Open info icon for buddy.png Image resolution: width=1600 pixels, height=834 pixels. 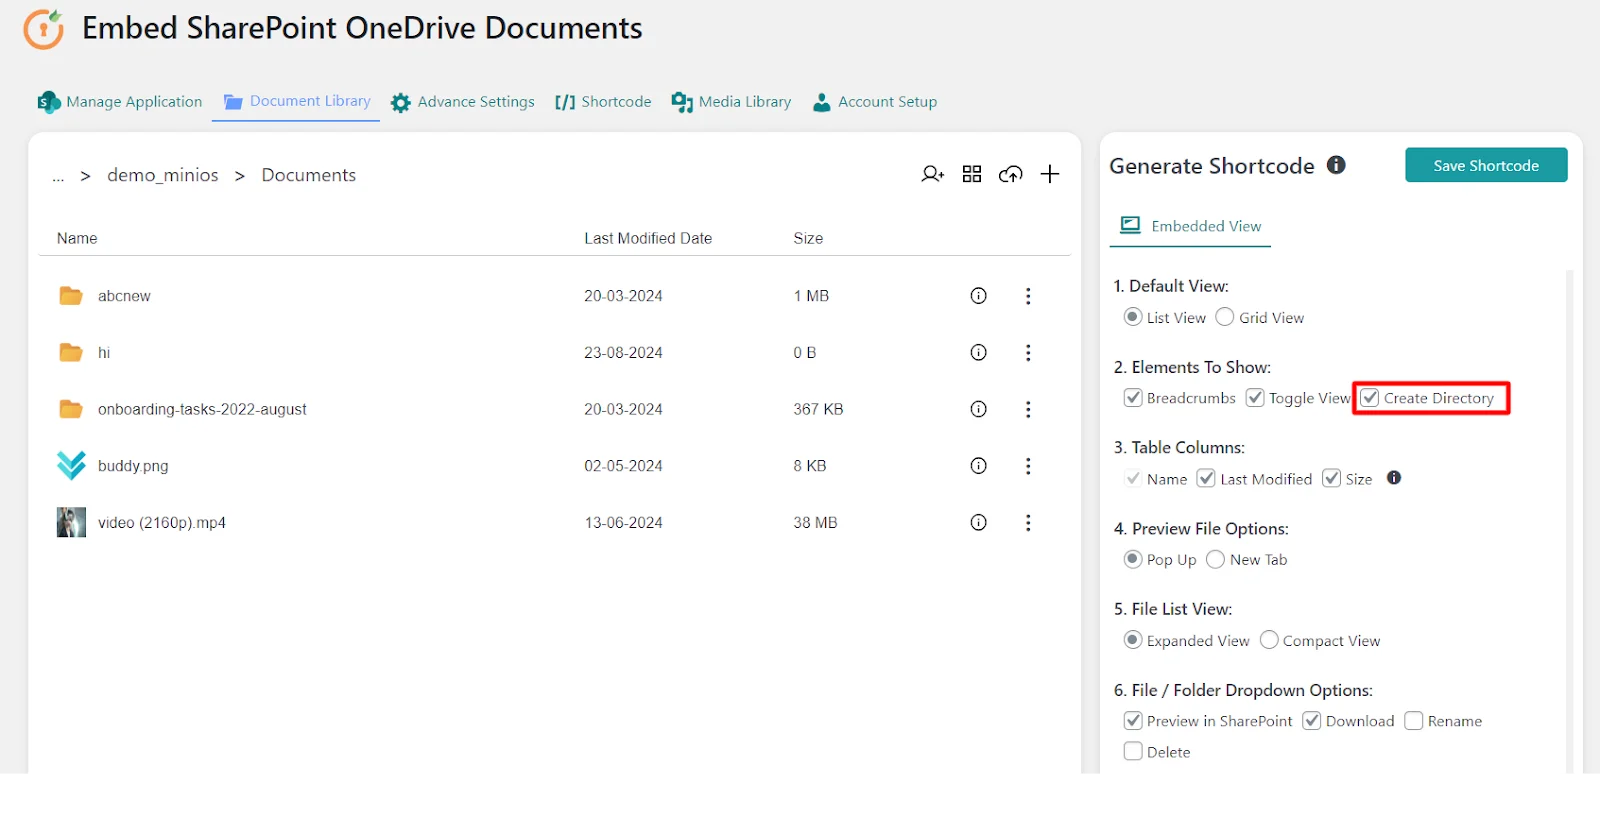979,466
